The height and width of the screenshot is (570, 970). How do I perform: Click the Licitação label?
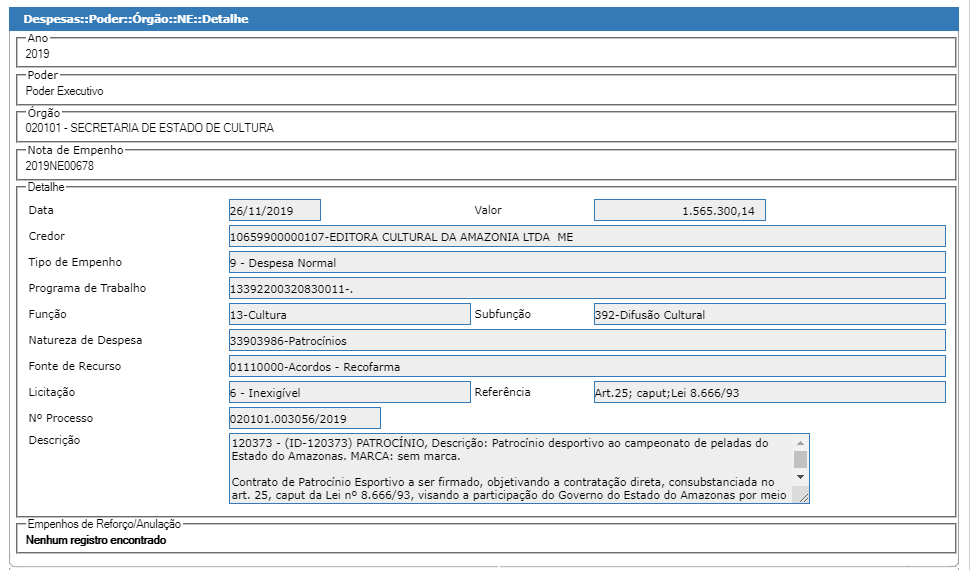pyautogui.click(x=52, y=392)
